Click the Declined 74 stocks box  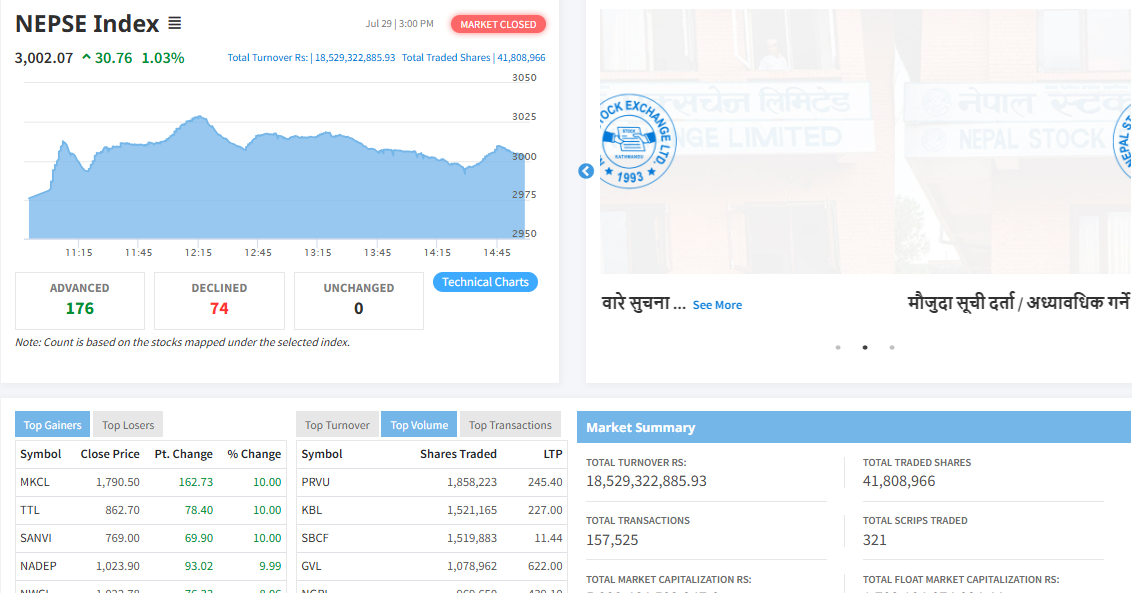tap(219, 300)
